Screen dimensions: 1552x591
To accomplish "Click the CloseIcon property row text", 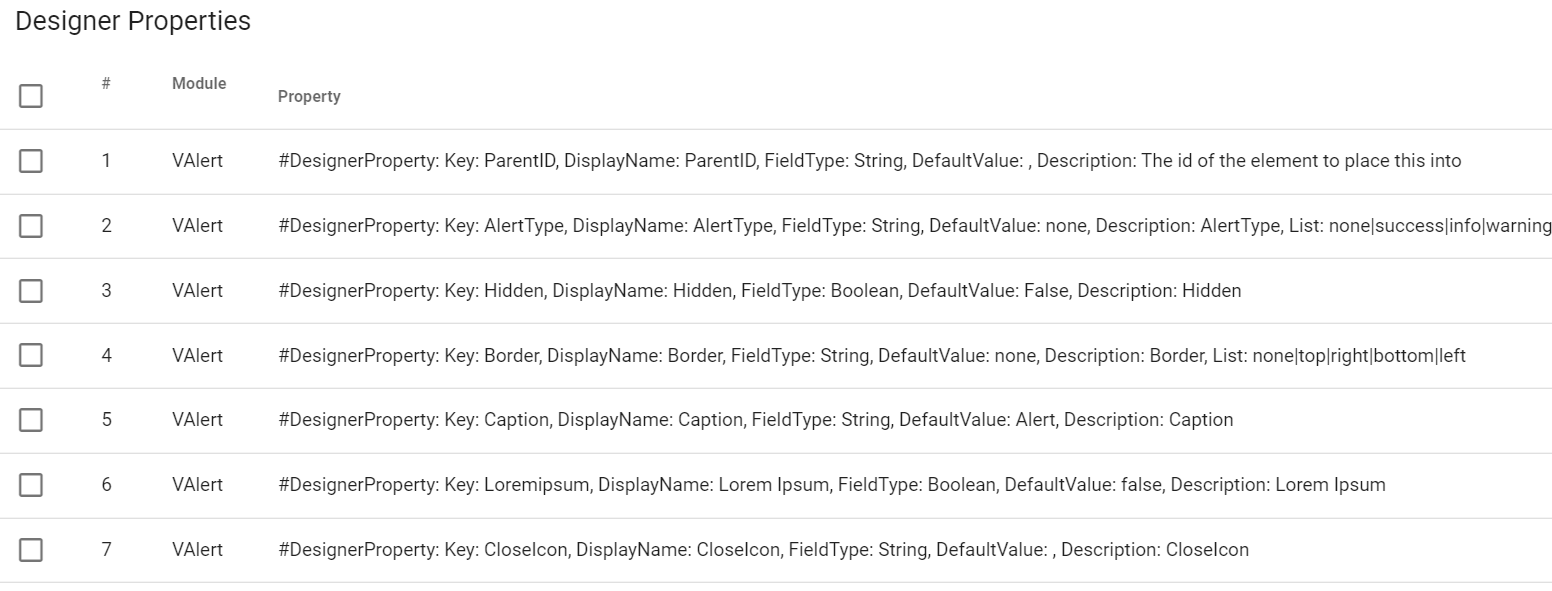I will (x=764, y=550).
